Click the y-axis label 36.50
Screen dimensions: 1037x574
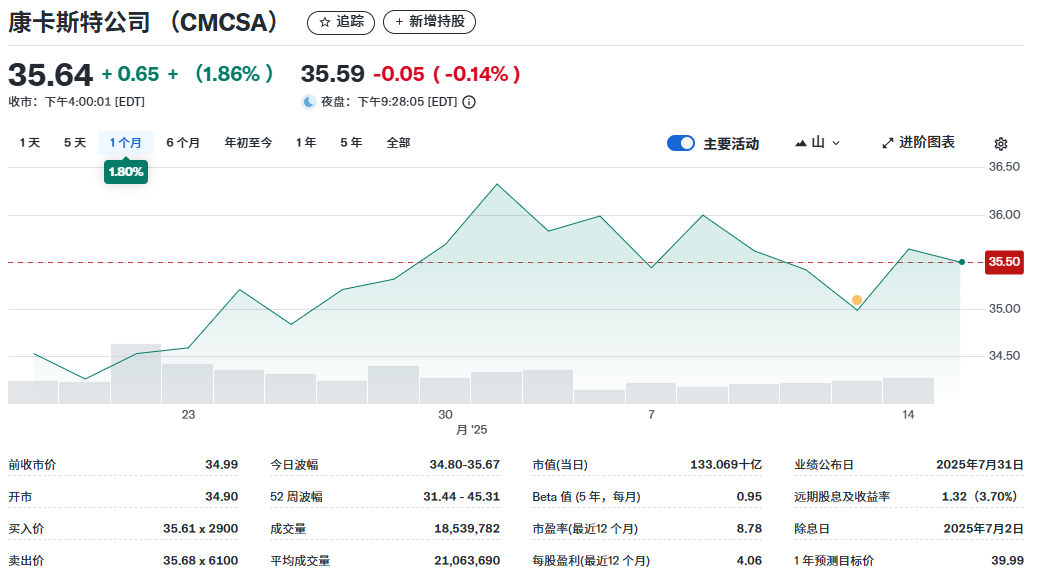click(1005, 167)
